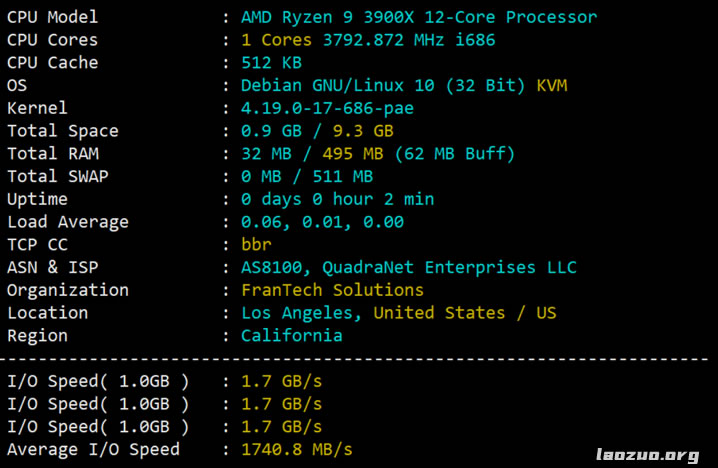Click the CPU Cores label
The height and width of the screenshot is (468, 718).
[x=52, y=40]
